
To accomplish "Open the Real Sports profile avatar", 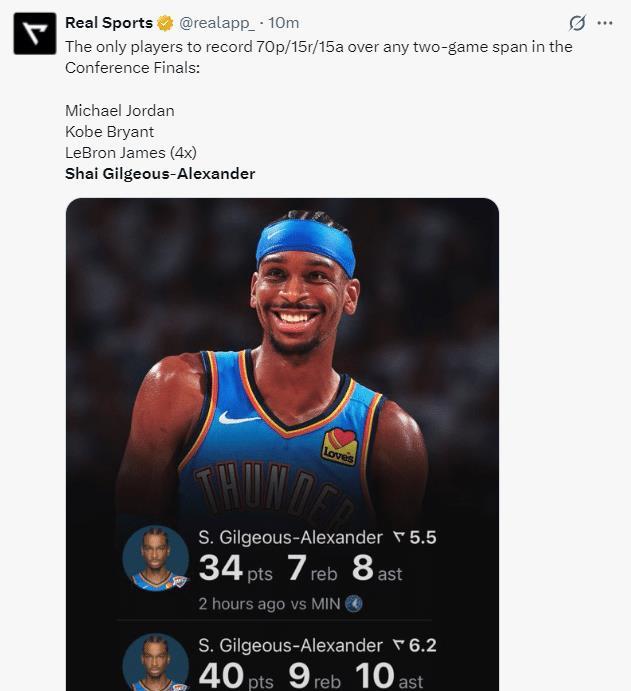I will pos(35,33).
